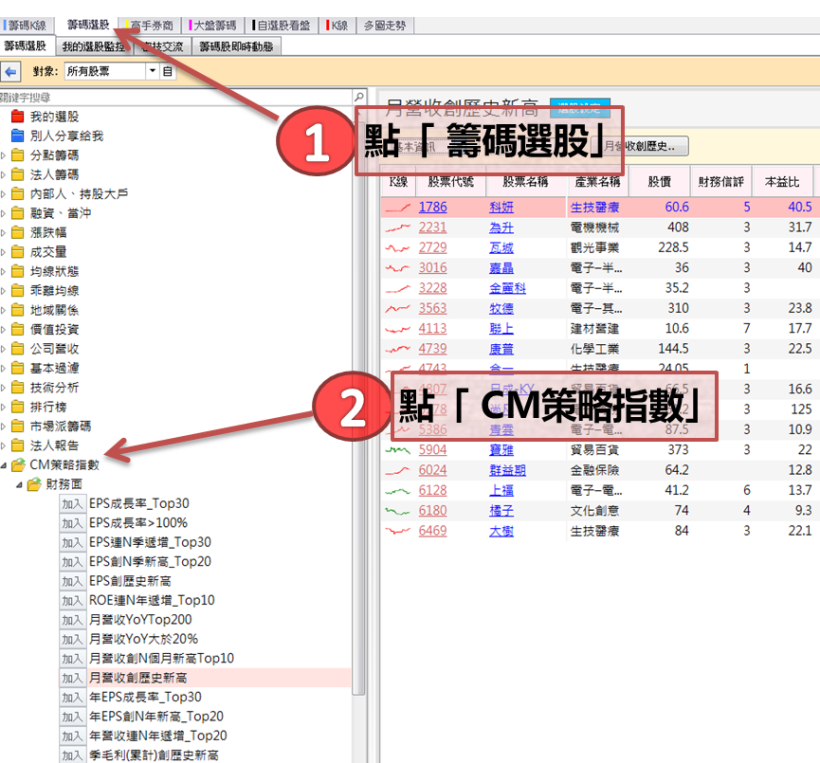
Task: Click the 成交量 folder icon
Action: pyautogui.click(x=18, y=252)
